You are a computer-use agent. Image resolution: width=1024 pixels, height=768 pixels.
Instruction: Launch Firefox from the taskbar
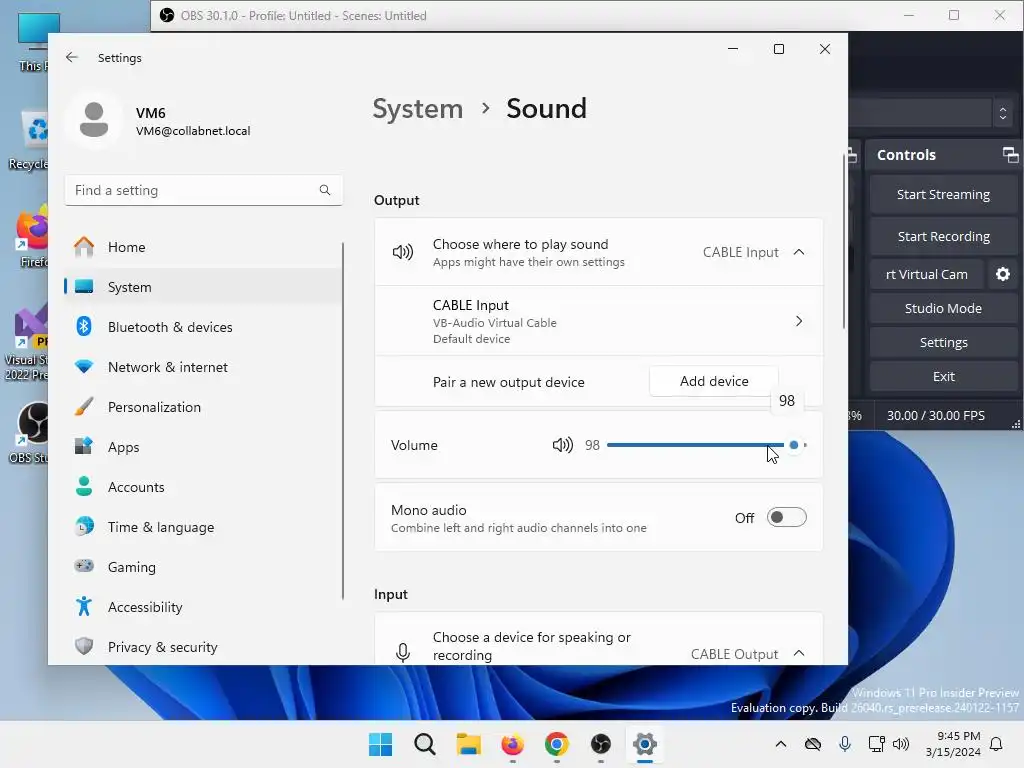click(513, 744)
